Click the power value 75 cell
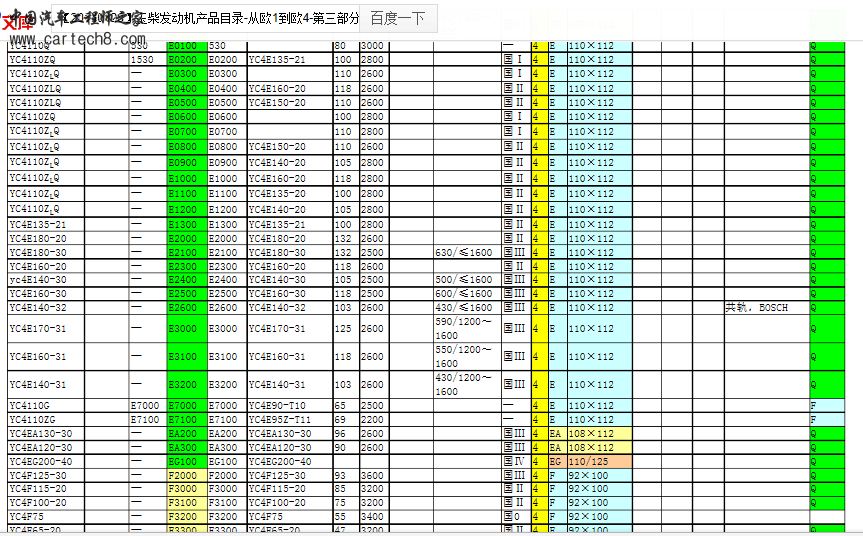863x536 pixels. pos(346,503)
